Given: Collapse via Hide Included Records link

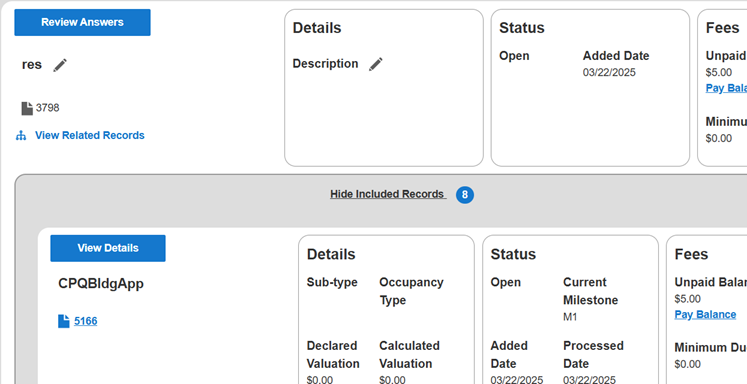Looking at the screenshot, I should [388, 194].
